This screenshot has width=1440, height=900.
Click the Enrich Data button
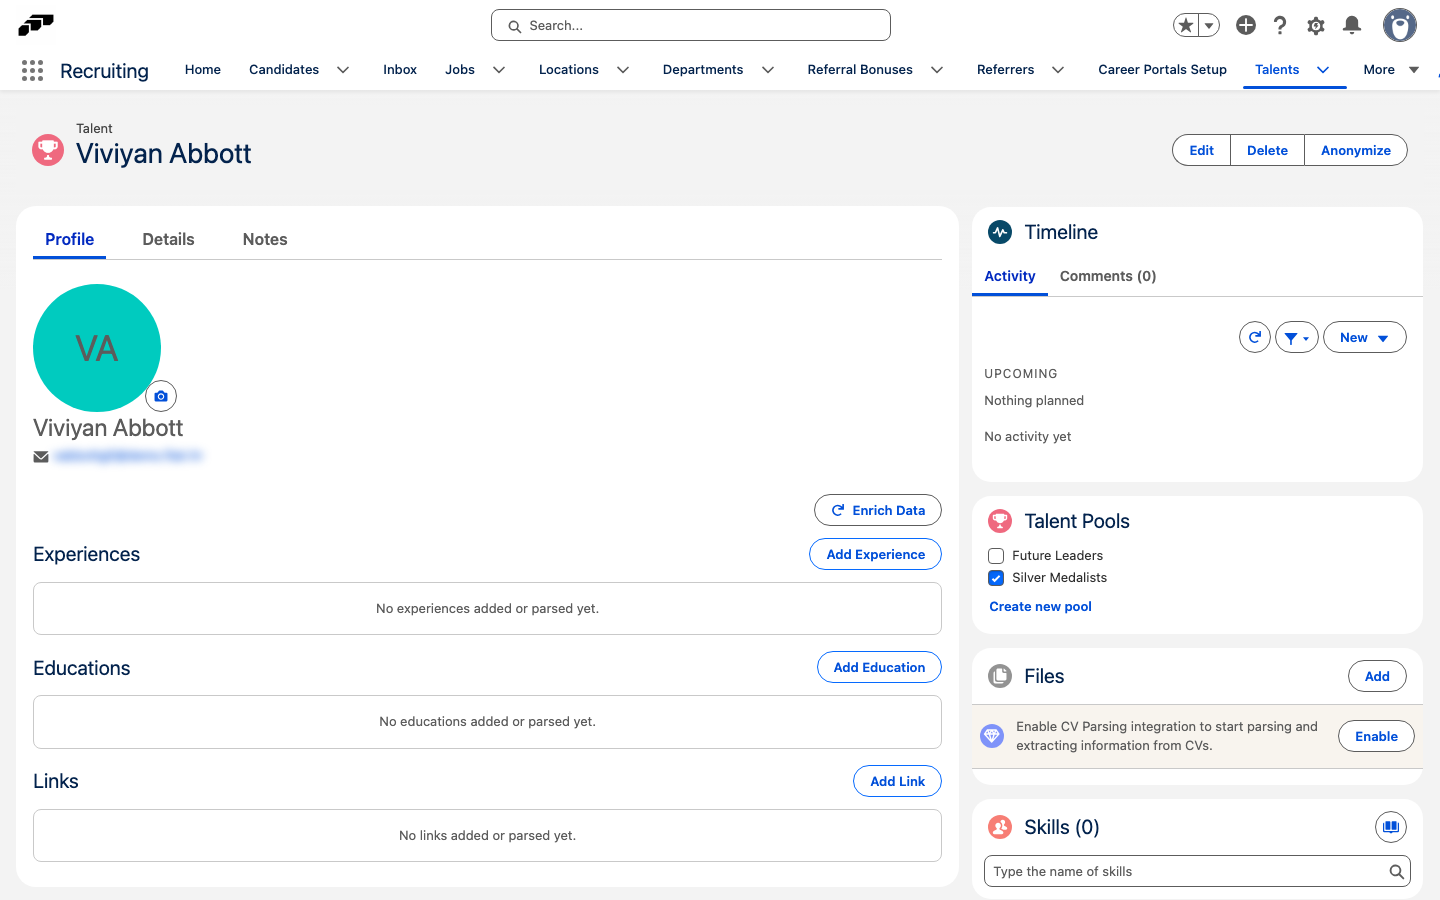878,510
